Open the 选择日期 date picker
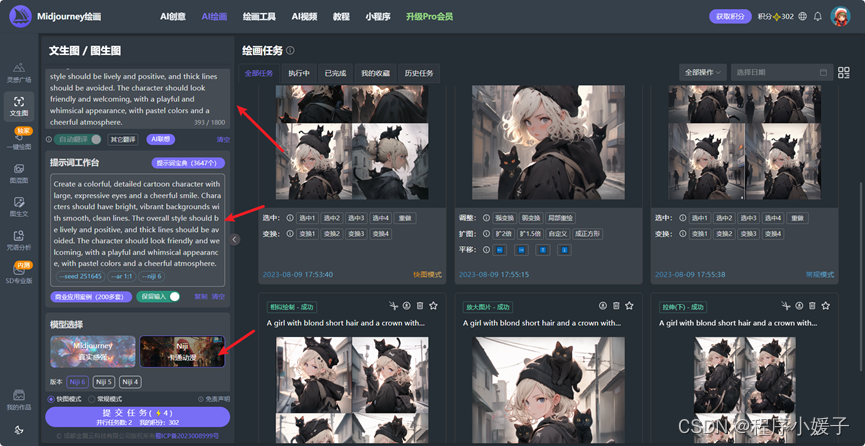The width and height of the screenshot is (865, 446). [781, 72]
